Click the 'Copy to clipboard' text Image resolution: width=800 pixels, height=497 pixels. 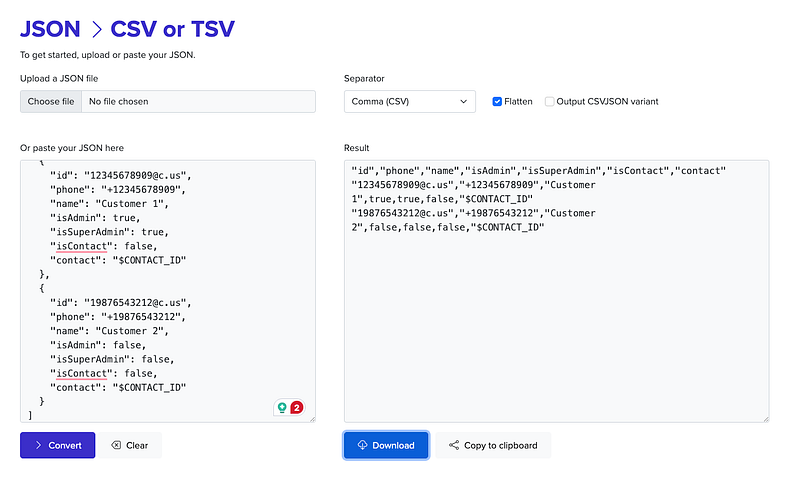click(x=500, y=446)
